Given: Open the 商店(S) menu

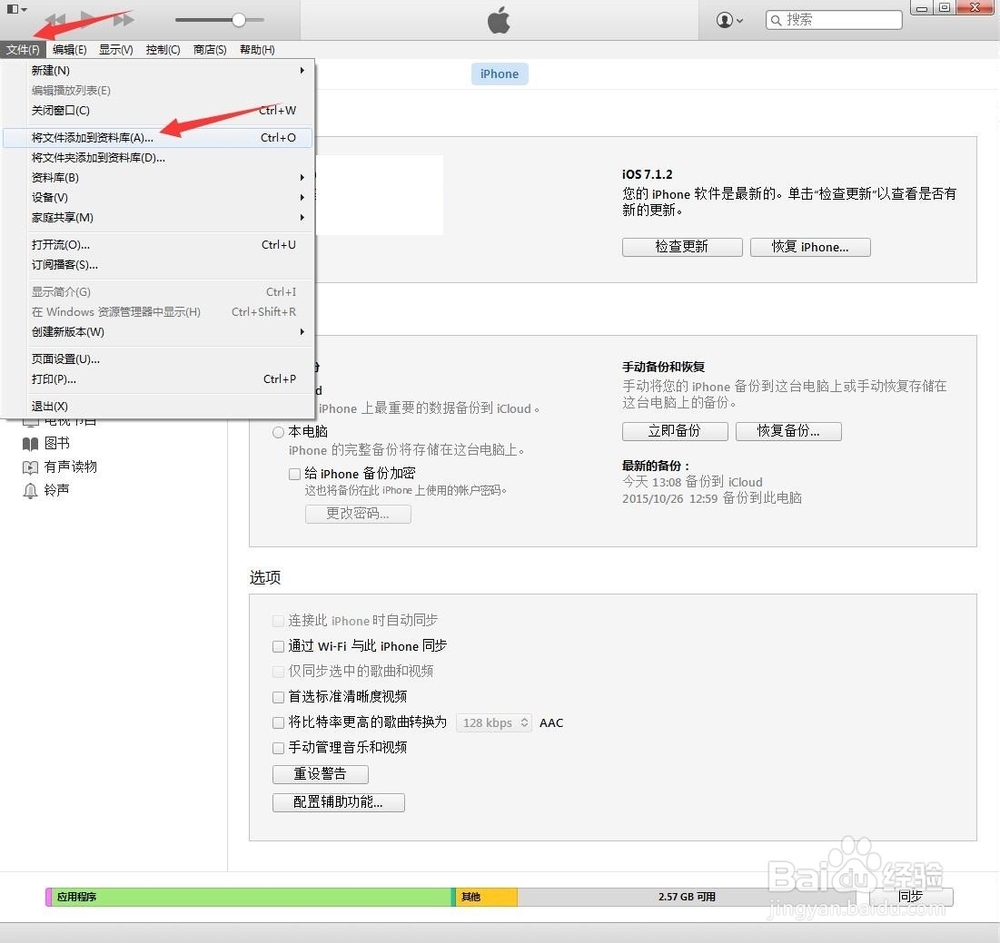Looking at the screenshot, I should tap(210, 50).
